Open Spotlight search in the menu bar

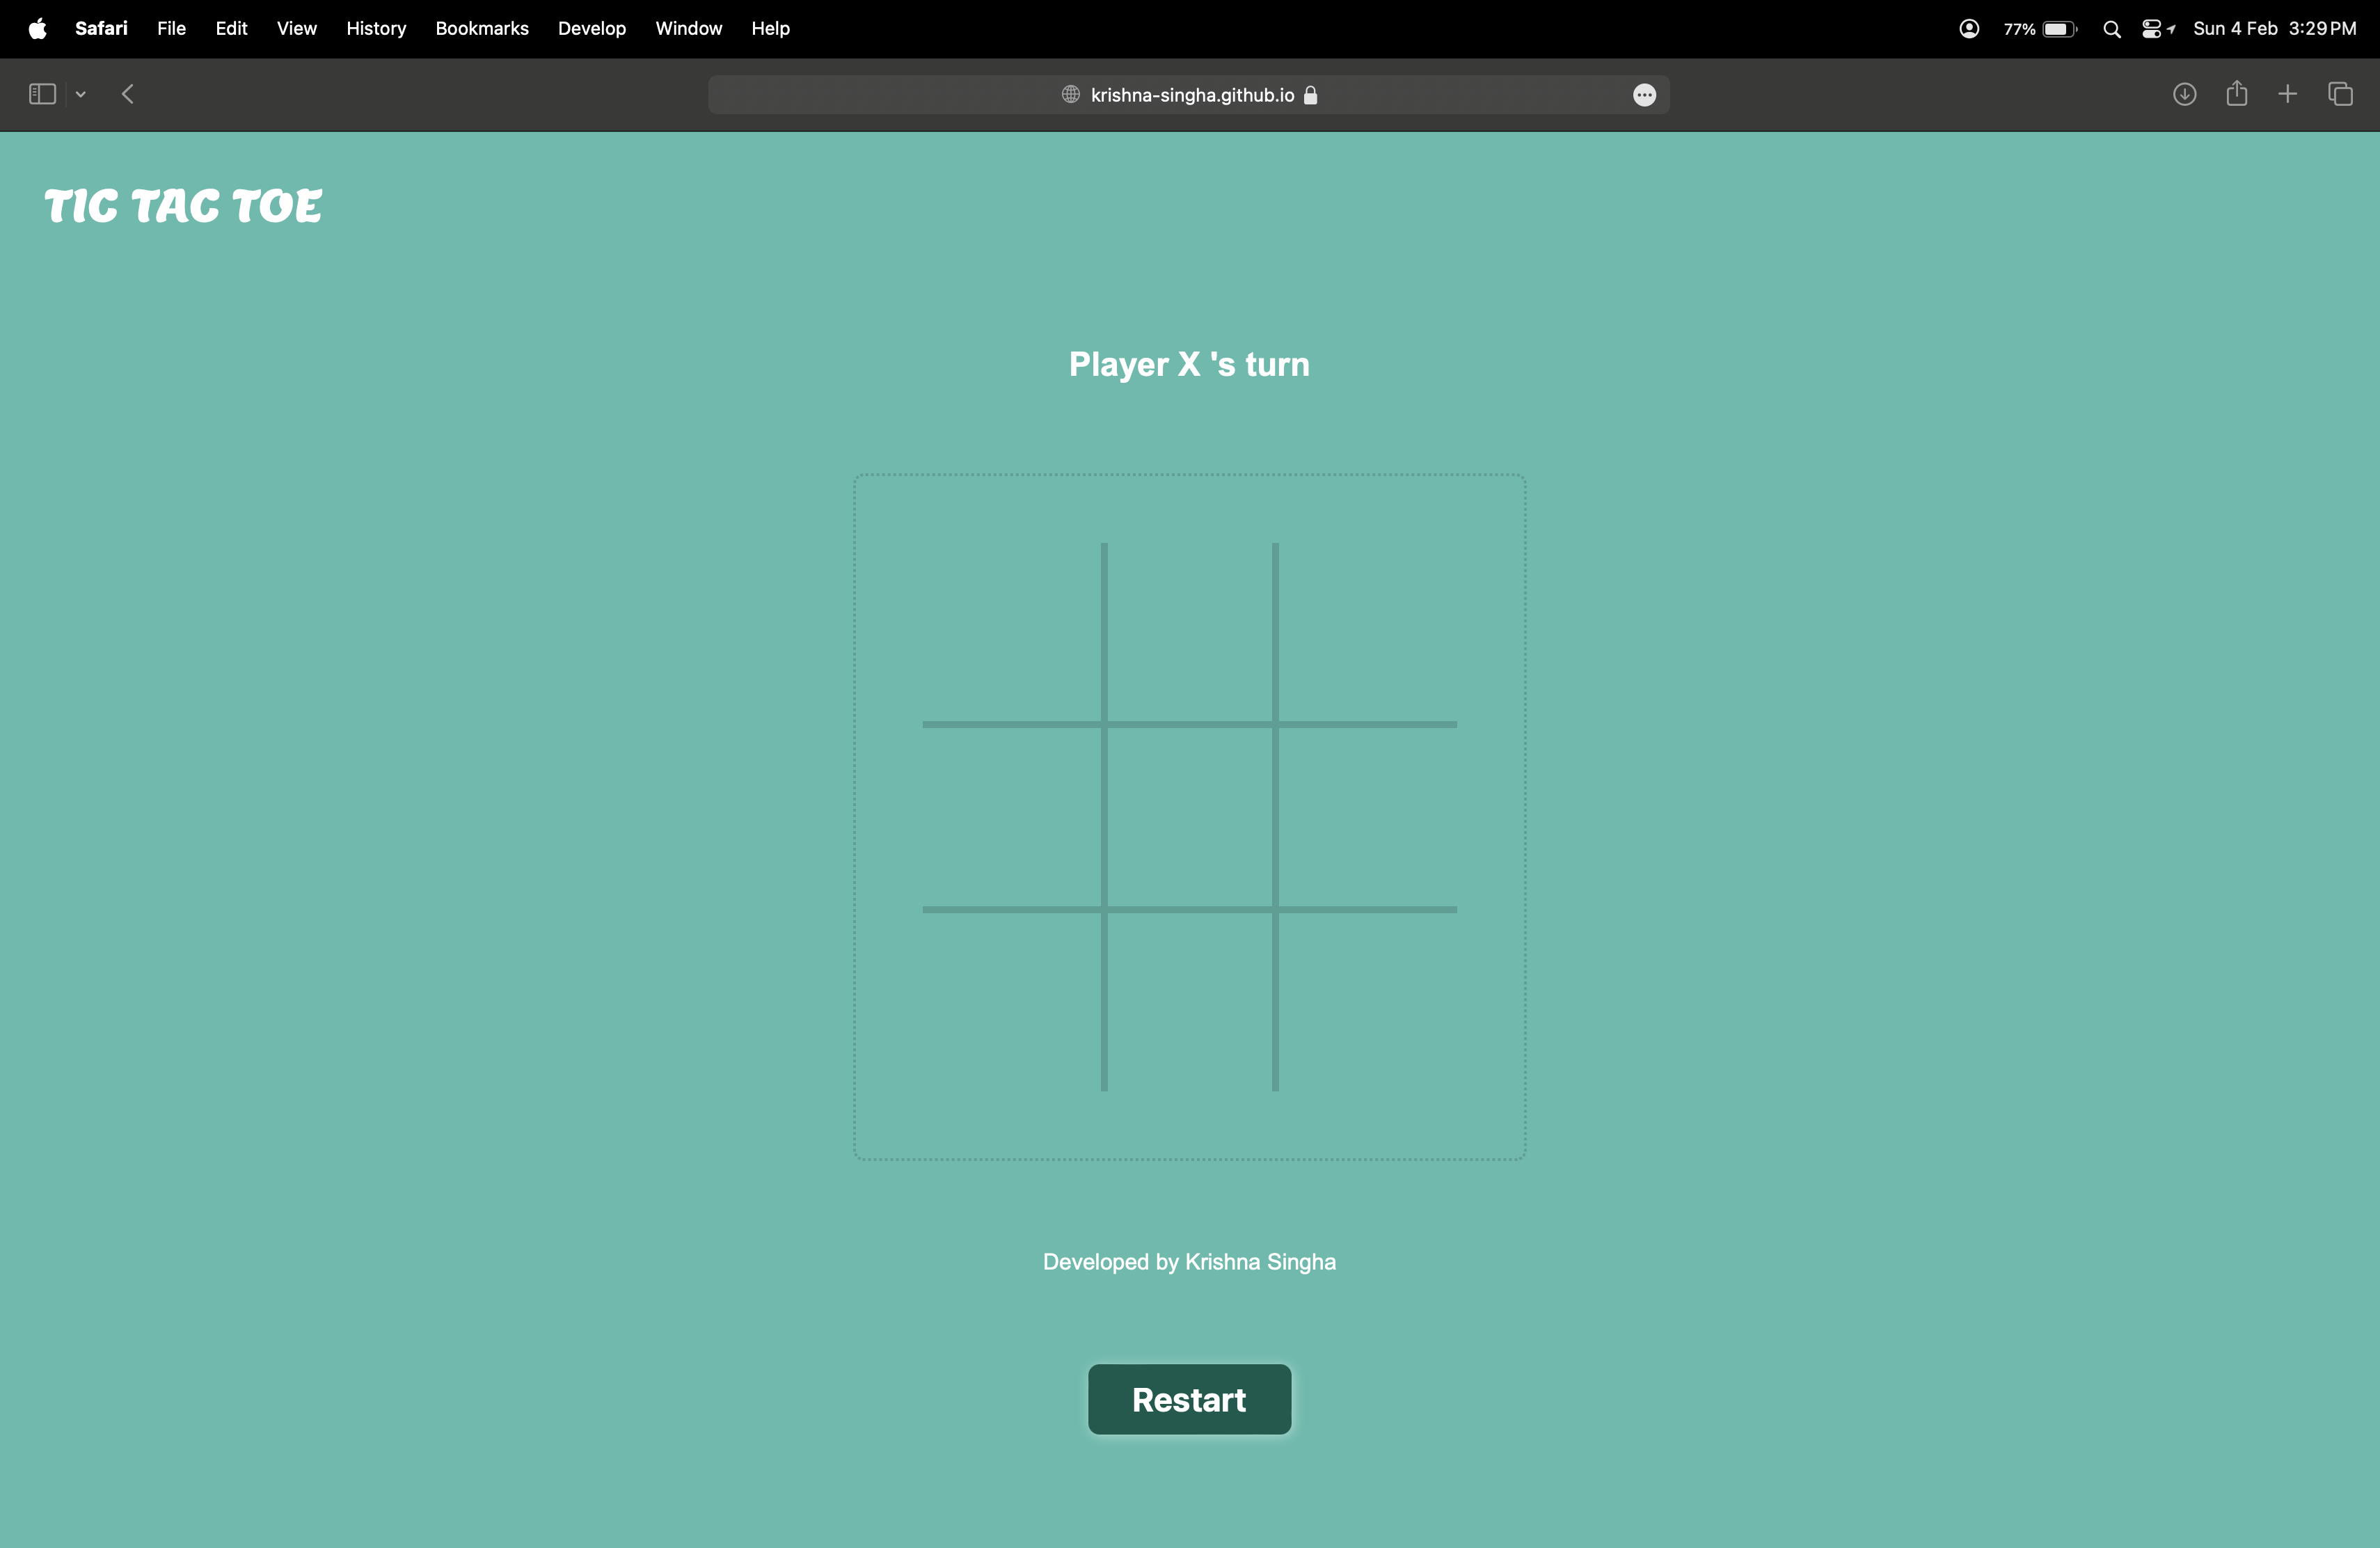(2112, 29)
